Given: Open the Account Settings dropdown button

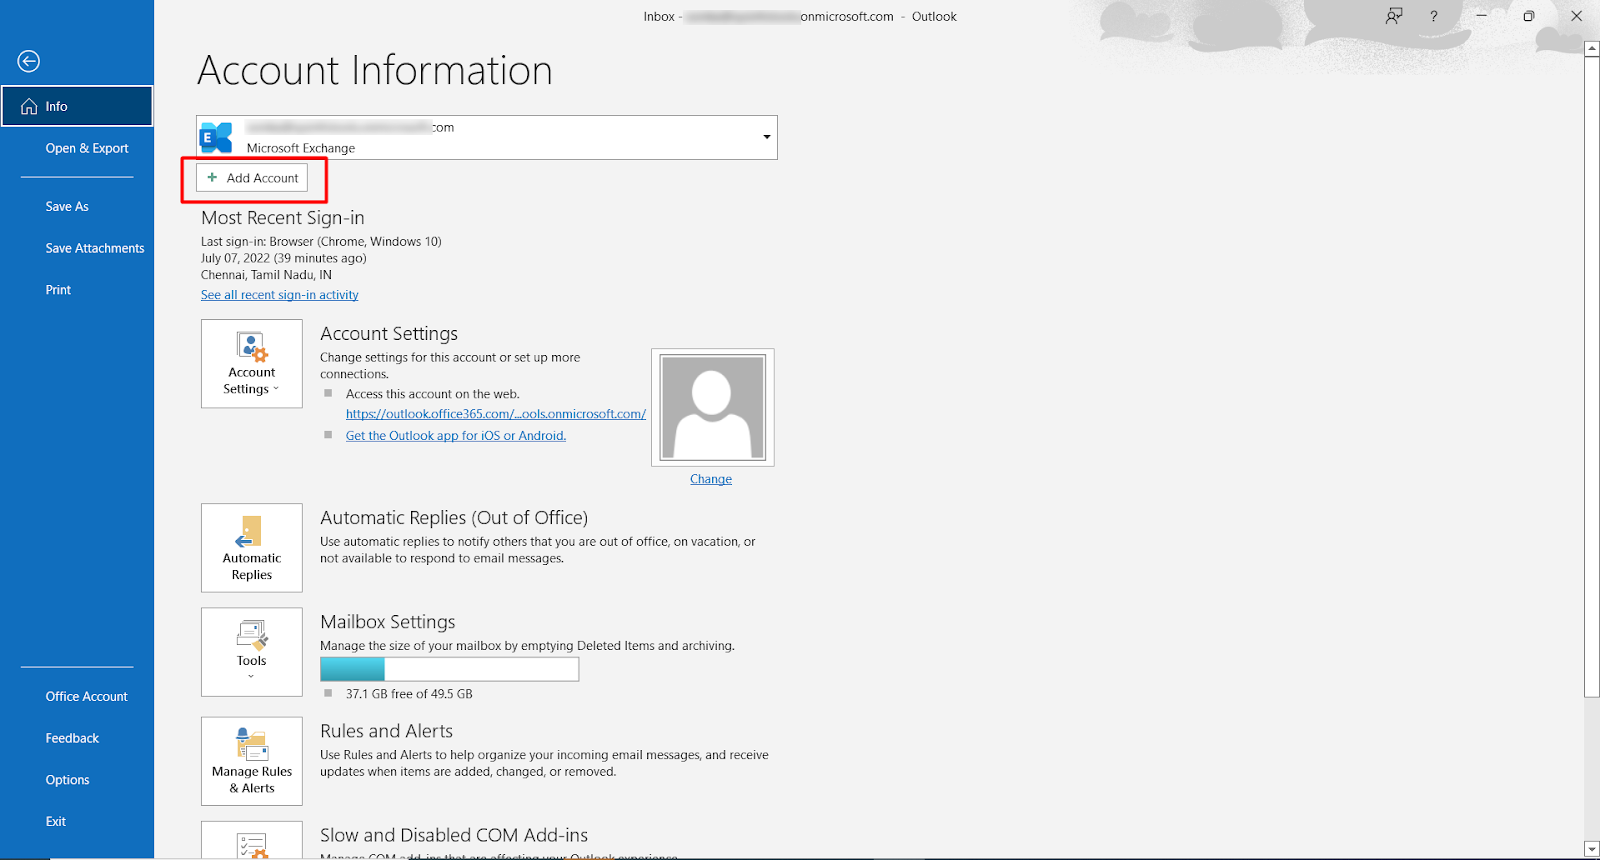Looking at the screenshot, I should [252, 363].
